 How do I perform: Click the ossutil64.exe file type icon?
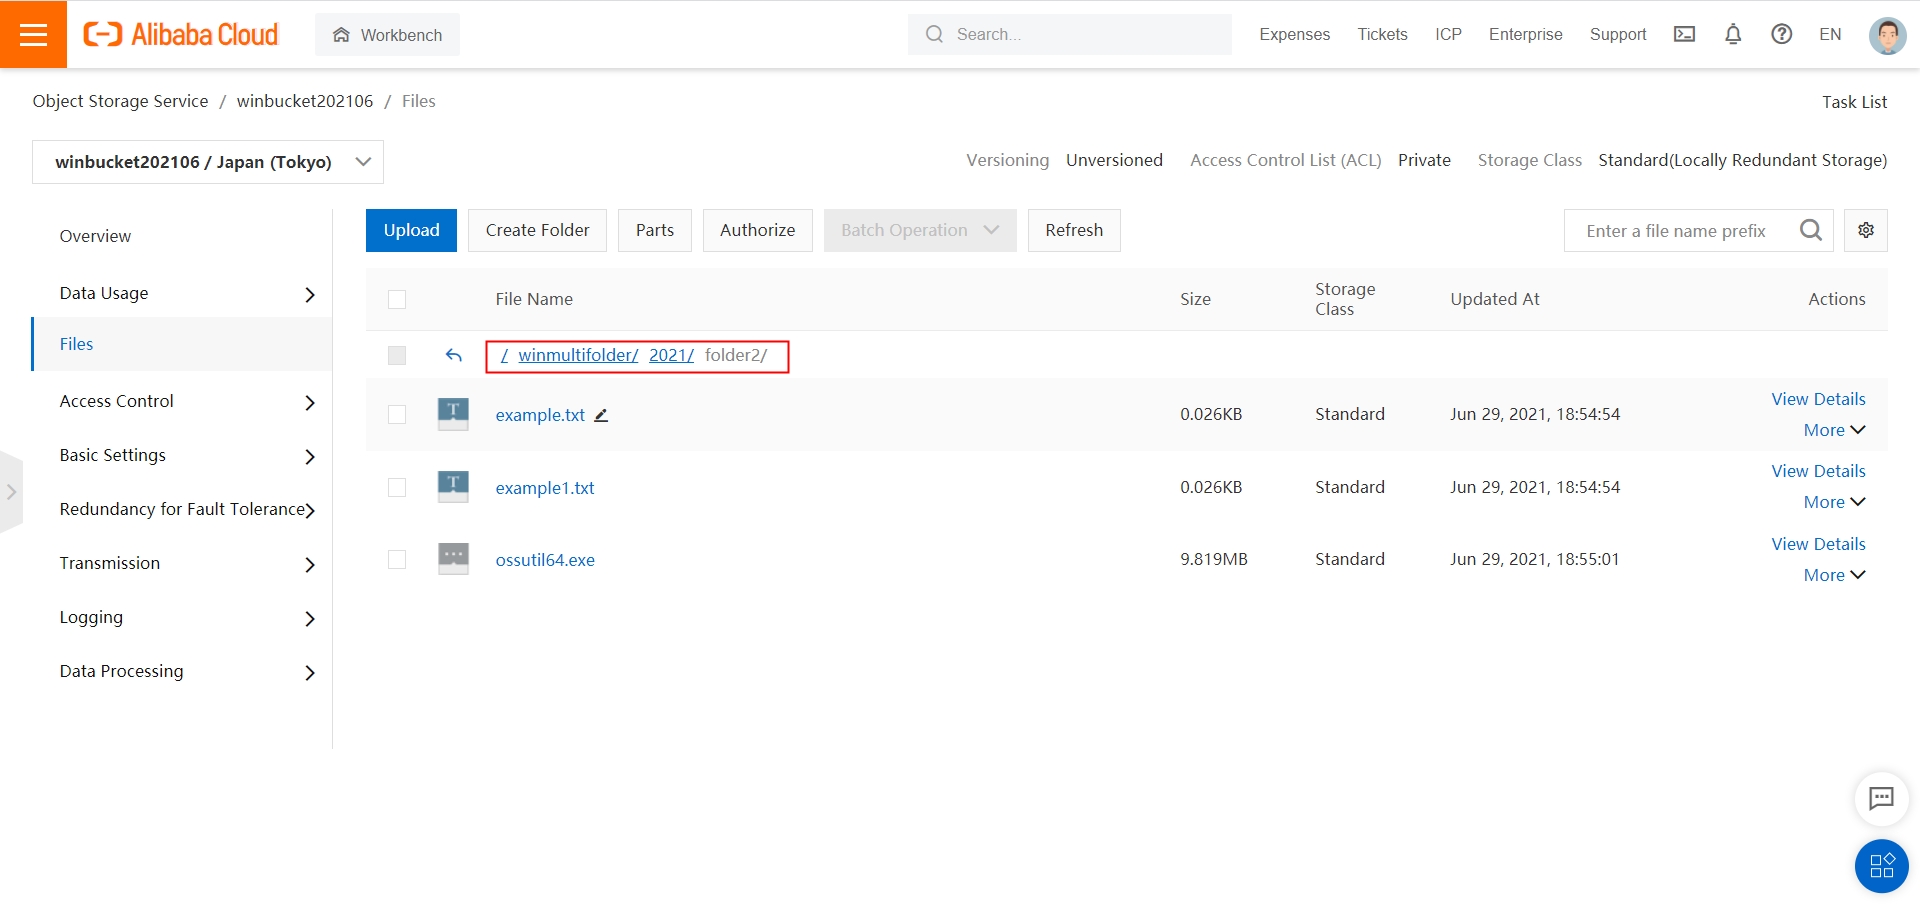[453, 558]
